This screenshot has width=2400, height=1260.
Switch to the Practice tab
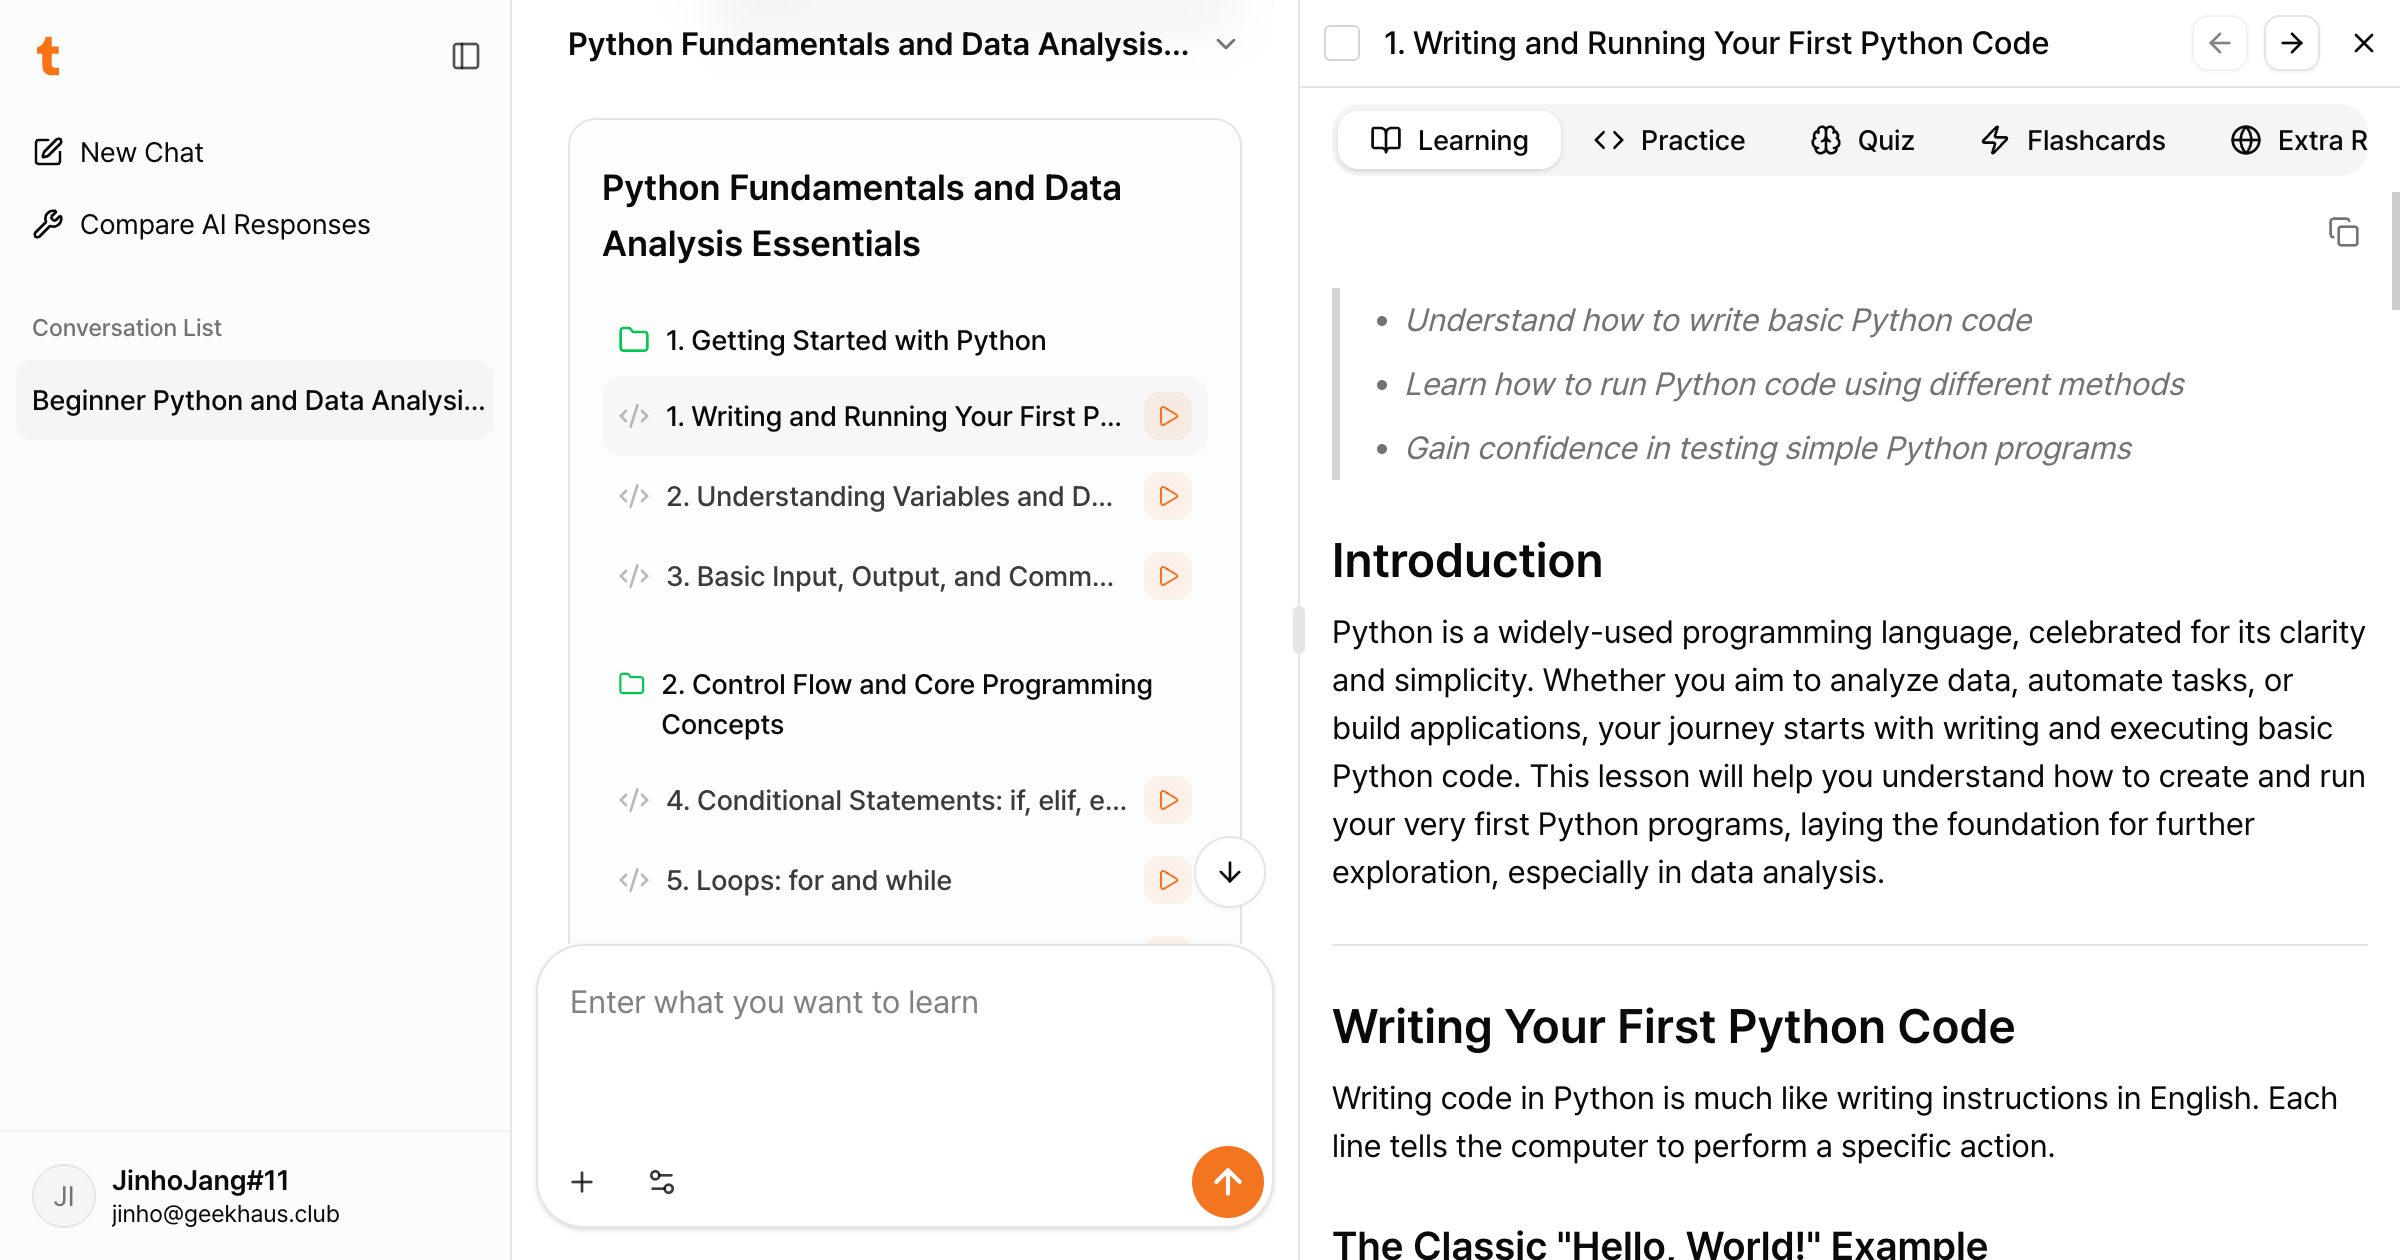point(1669,140)
